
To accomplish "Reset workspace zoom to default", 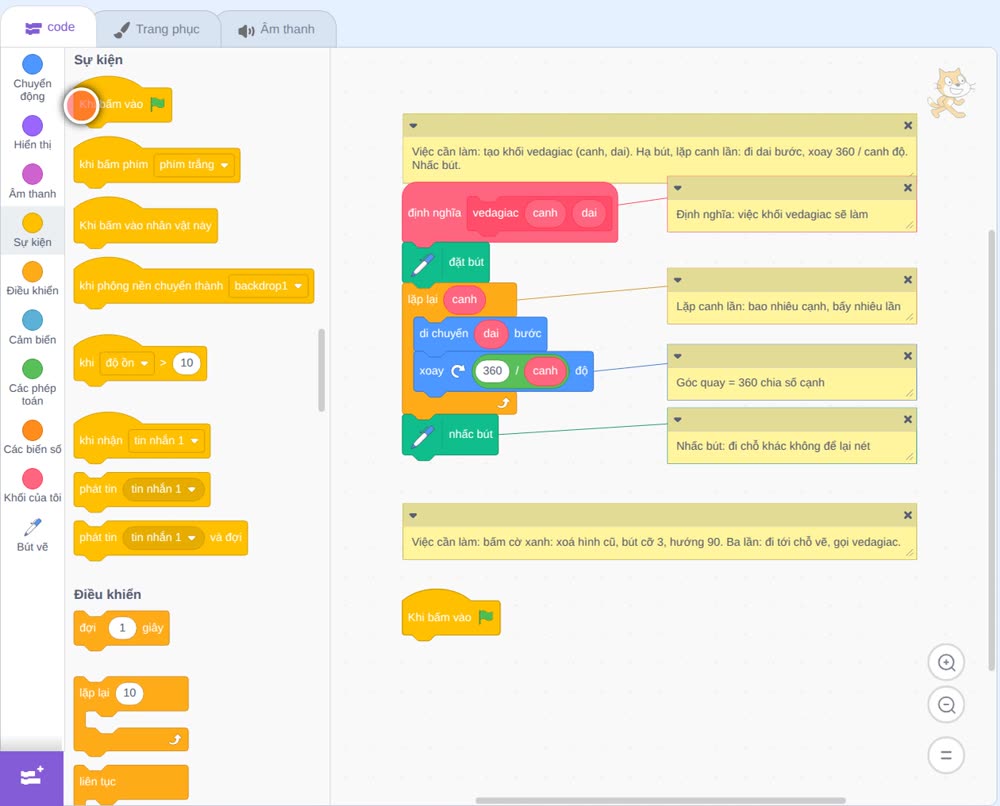I will click(946, 755).
